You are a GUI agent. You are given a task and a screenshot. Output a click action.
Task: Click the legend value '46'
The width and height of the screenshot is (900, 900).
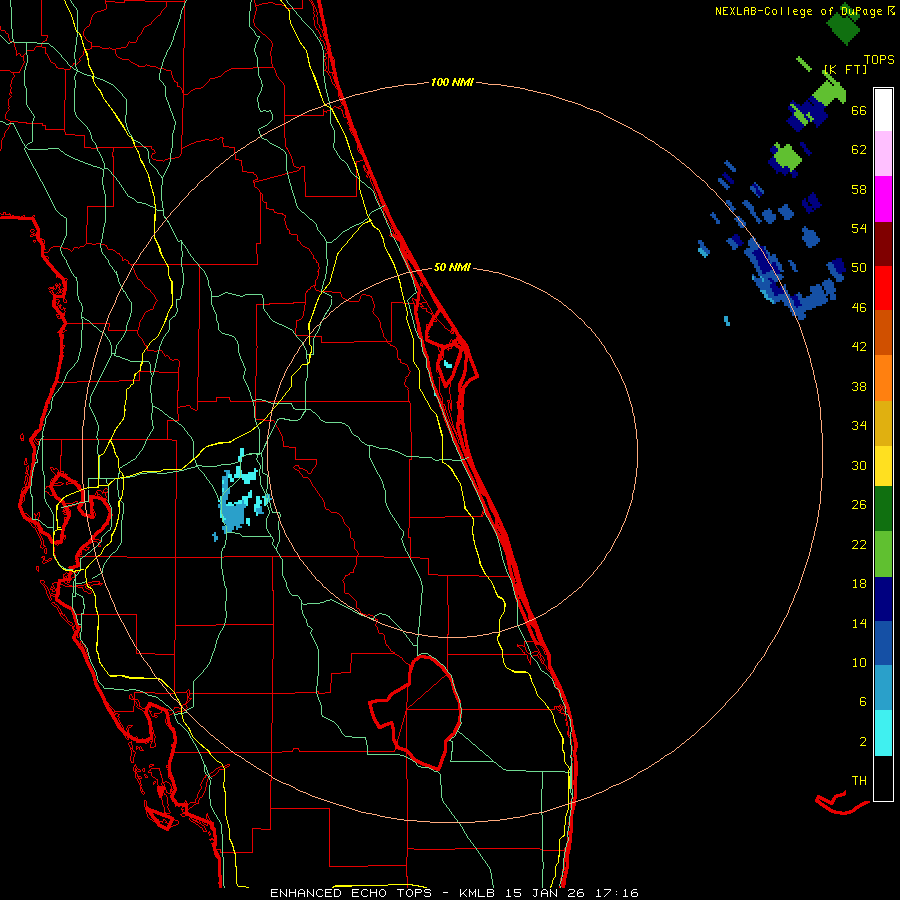(859, 308)
